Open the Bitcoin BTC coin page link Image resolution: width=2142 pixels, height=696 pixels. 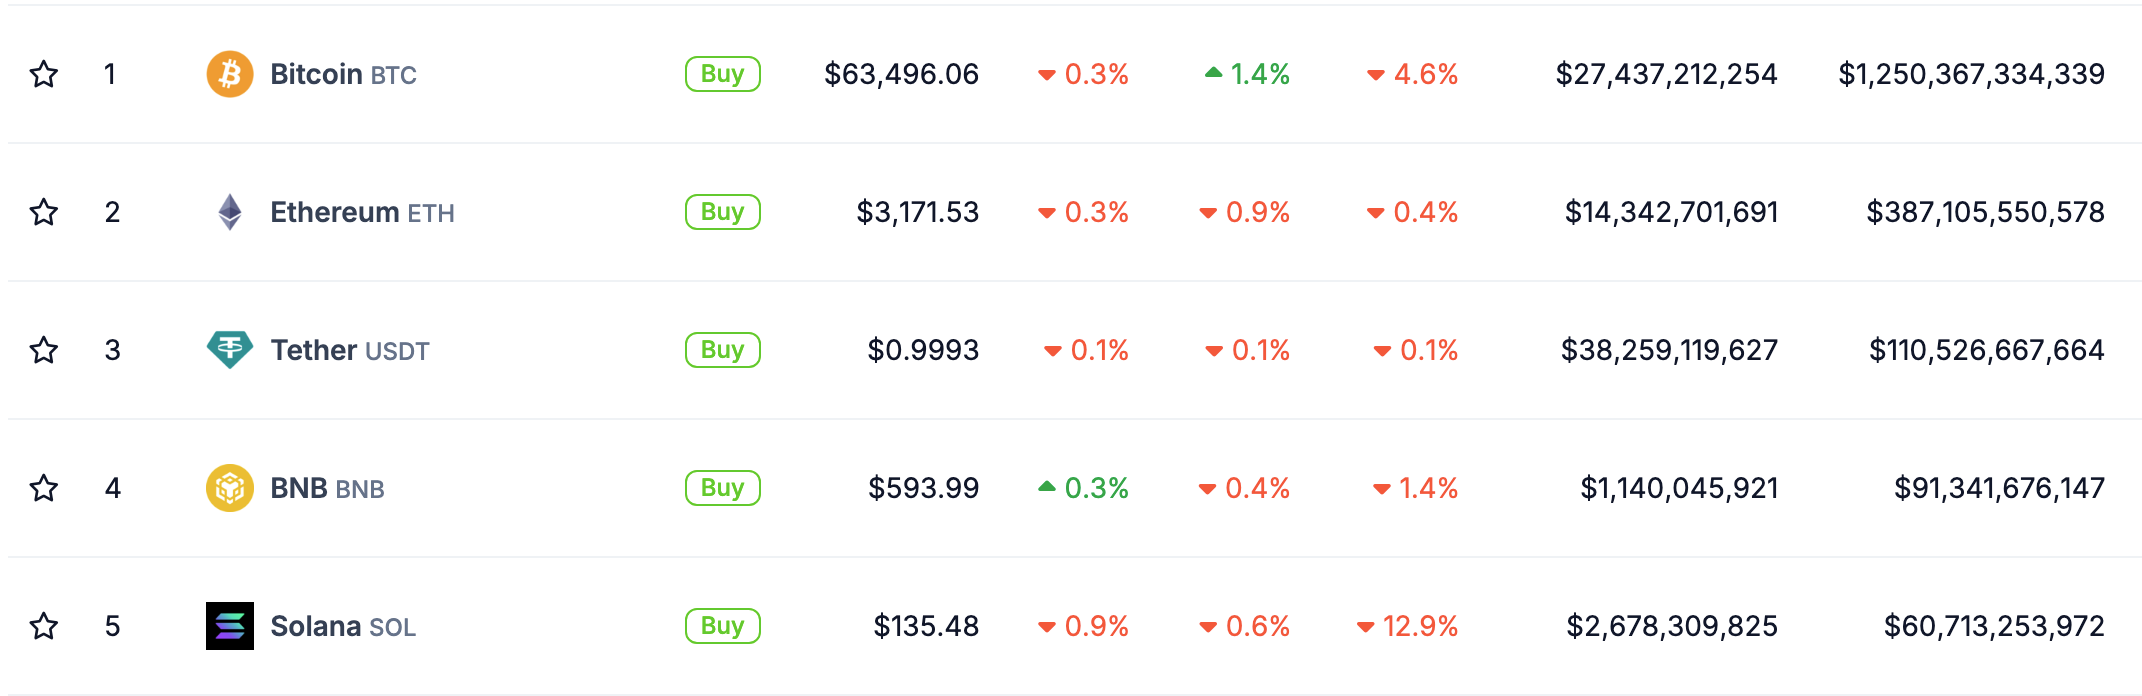point(343,74)
